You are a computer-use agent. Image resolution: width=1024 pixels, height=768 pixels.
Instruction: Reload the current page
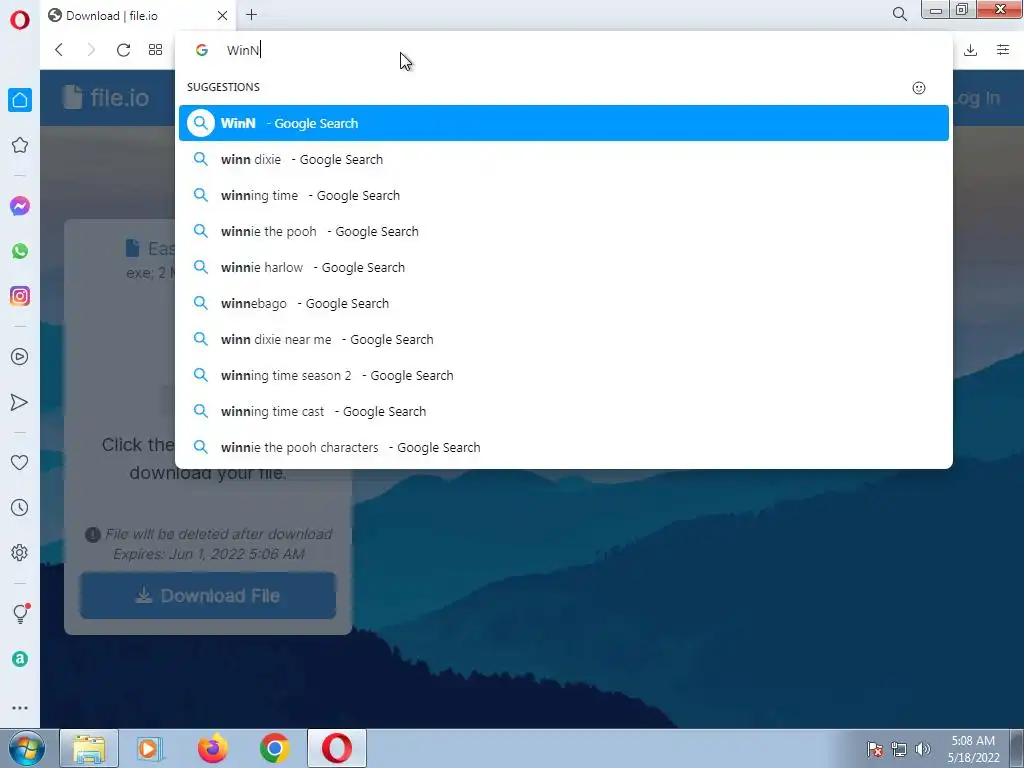click(123, 50)
